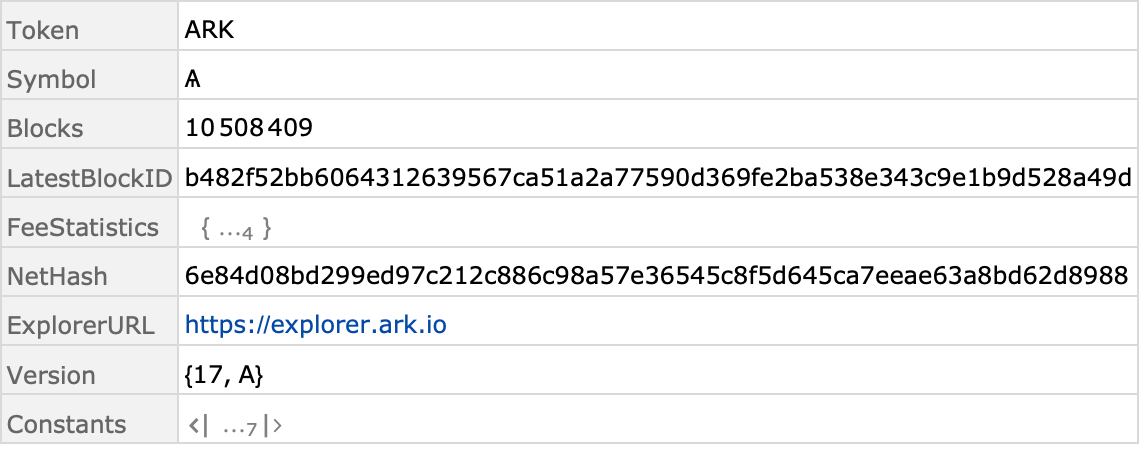Click the Version row label
This screenshot has width=1141, height=475.
[x=51, y=375]
